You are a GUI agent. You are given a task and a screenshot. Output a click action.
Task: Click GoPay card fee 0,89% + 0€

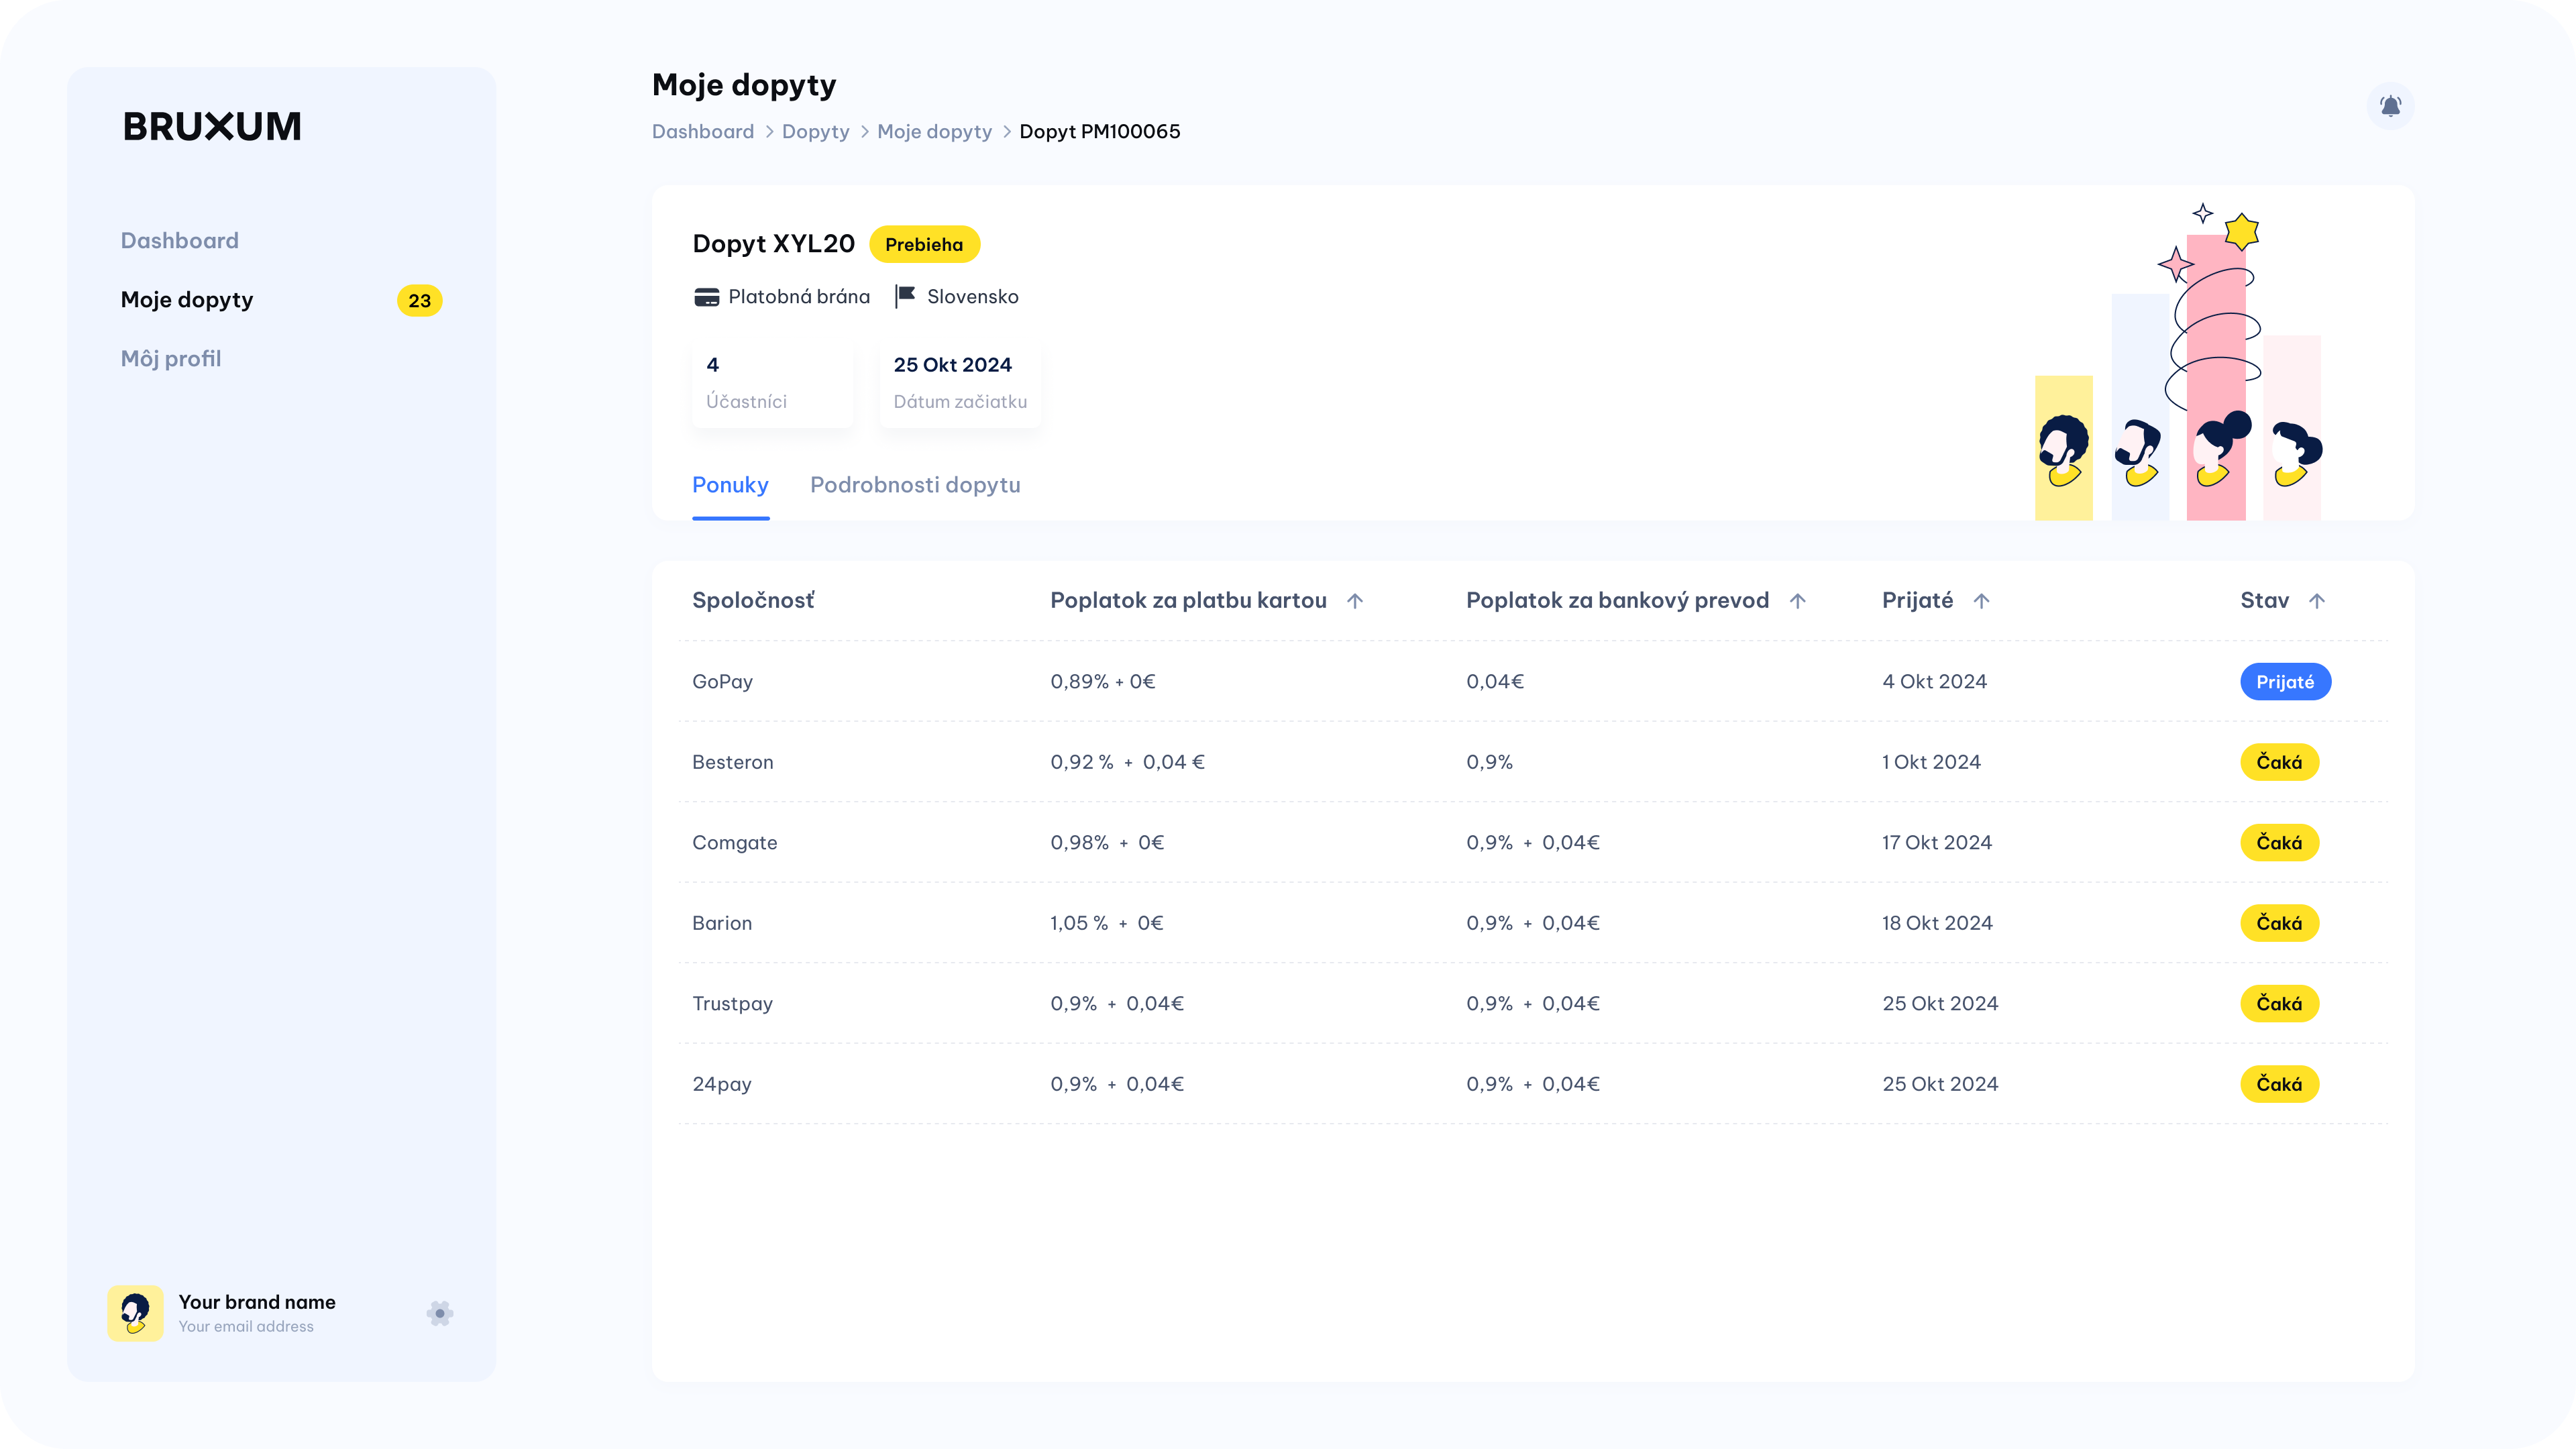(x=1103, y=682)
